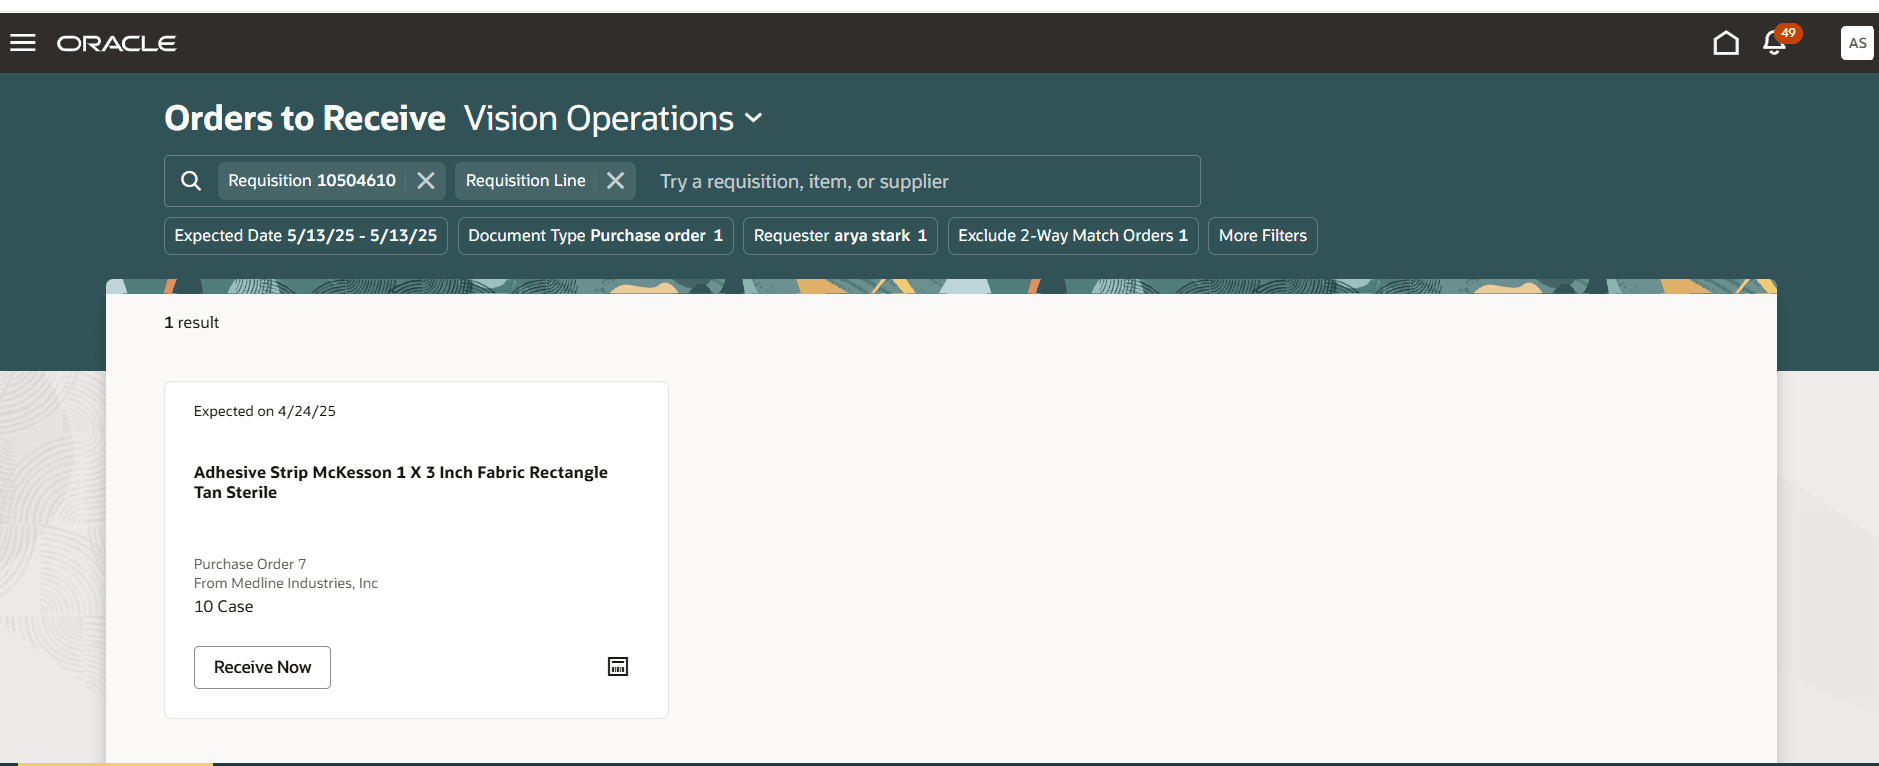
Task: Open the Expected Date filter
Action: 306,236
